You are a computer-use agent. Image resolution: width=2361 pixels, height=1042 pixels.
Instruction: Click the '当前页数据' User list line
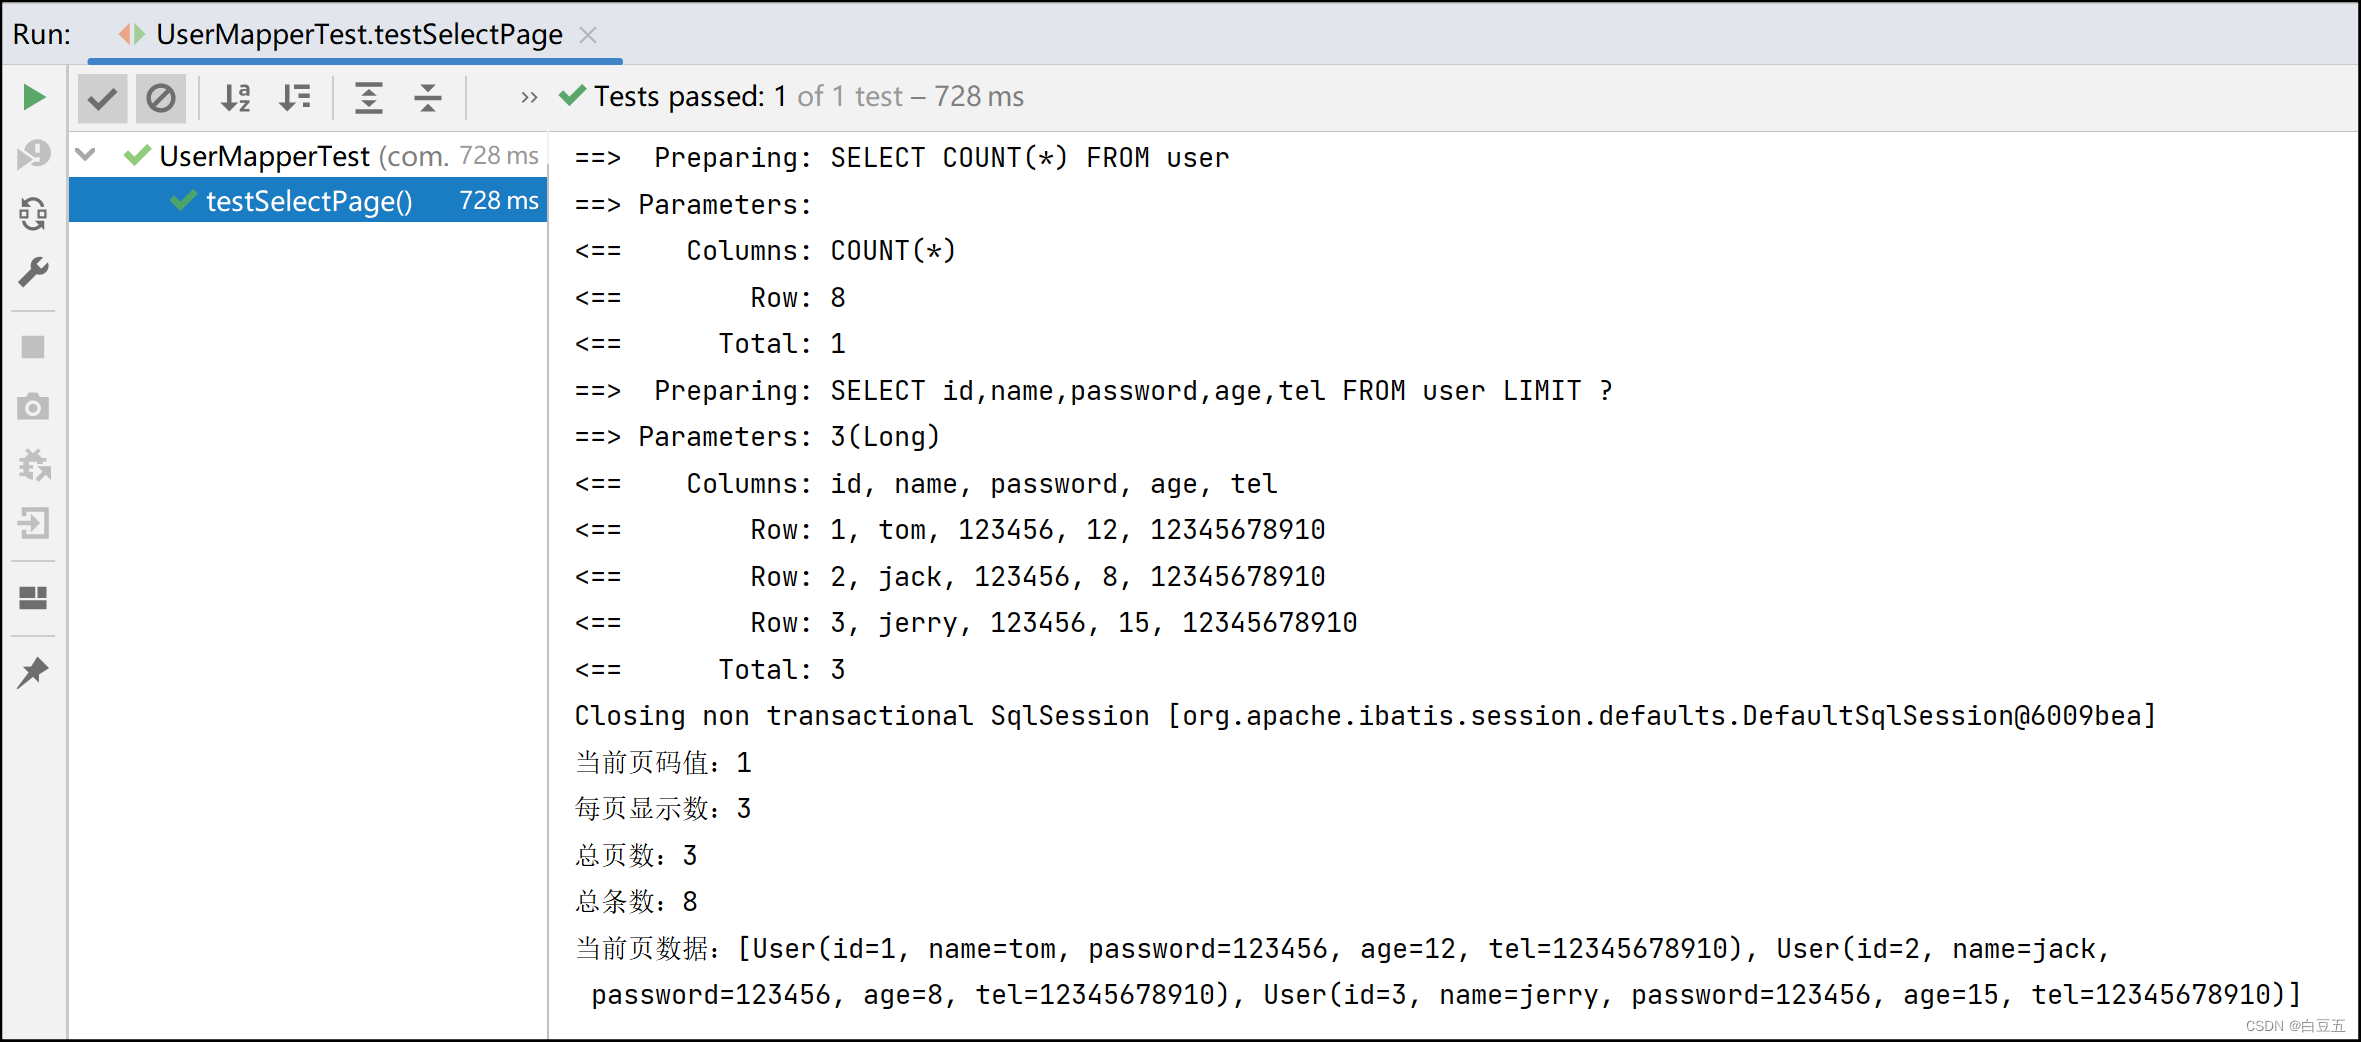coord(1438,972)
